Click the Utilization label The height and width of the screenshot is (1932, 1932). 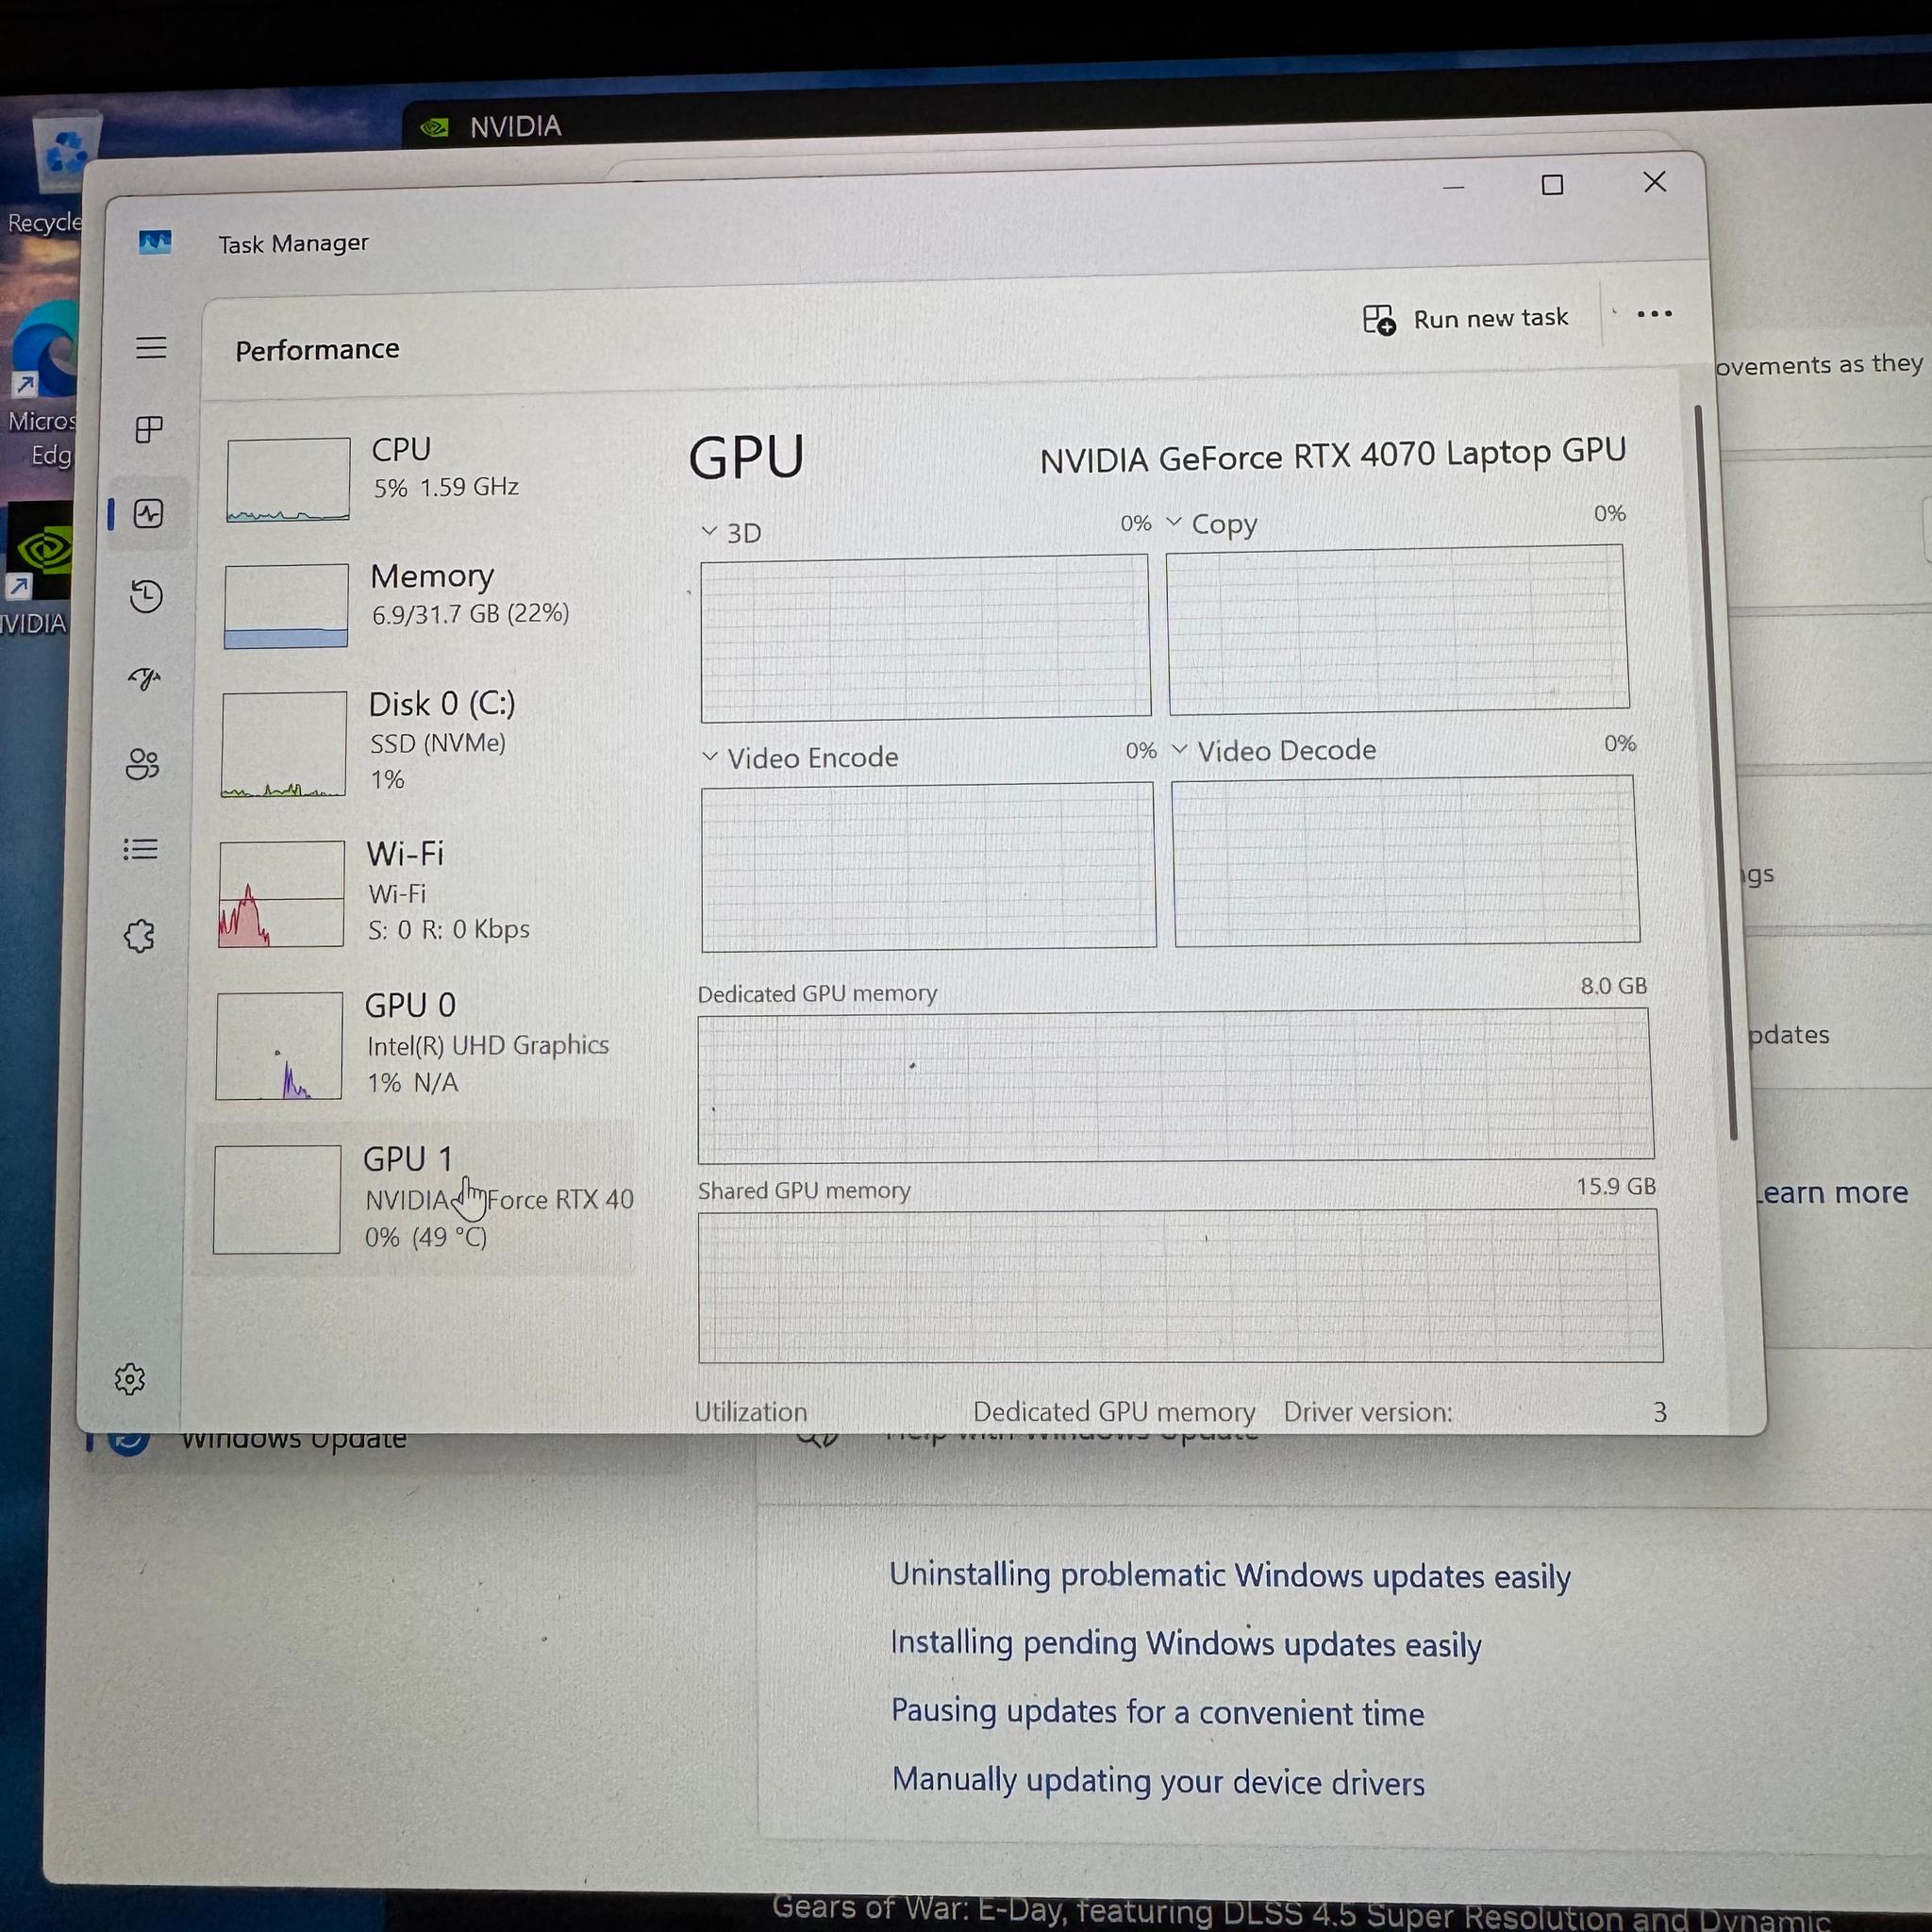[750, 1412]
